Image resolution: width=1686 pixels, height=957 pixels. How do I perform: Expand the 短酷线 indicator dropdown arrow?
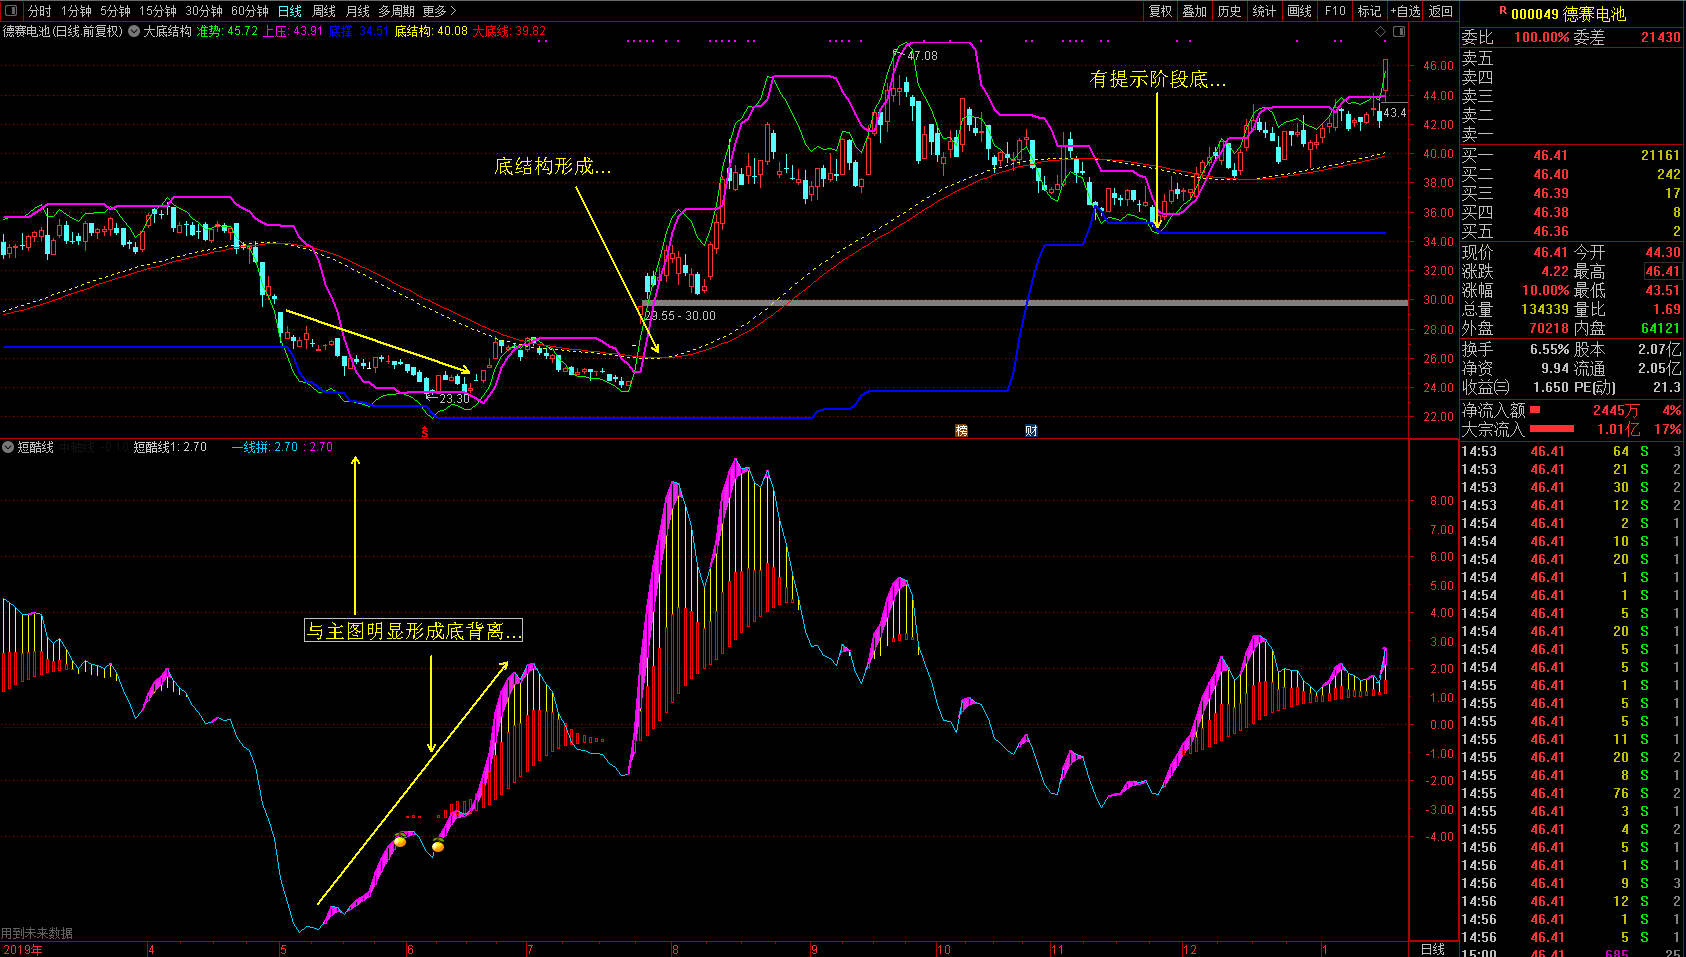tap(8, 447)
